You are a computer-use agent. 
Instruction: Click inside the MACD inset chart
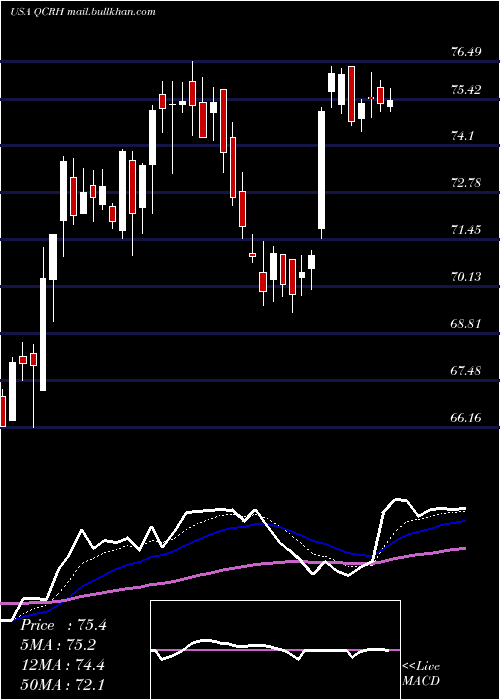tap(275, 650)
